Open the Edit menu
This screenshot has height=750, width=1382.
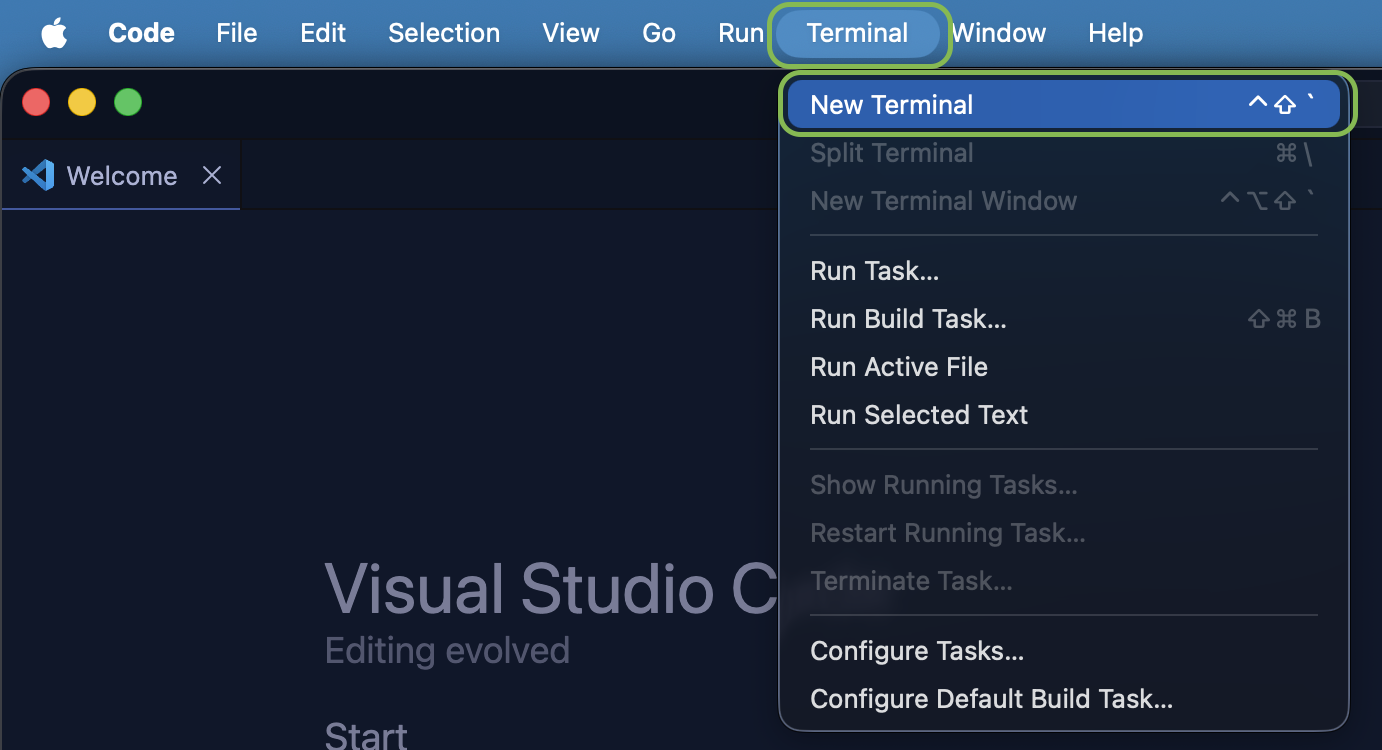[323, 33]
